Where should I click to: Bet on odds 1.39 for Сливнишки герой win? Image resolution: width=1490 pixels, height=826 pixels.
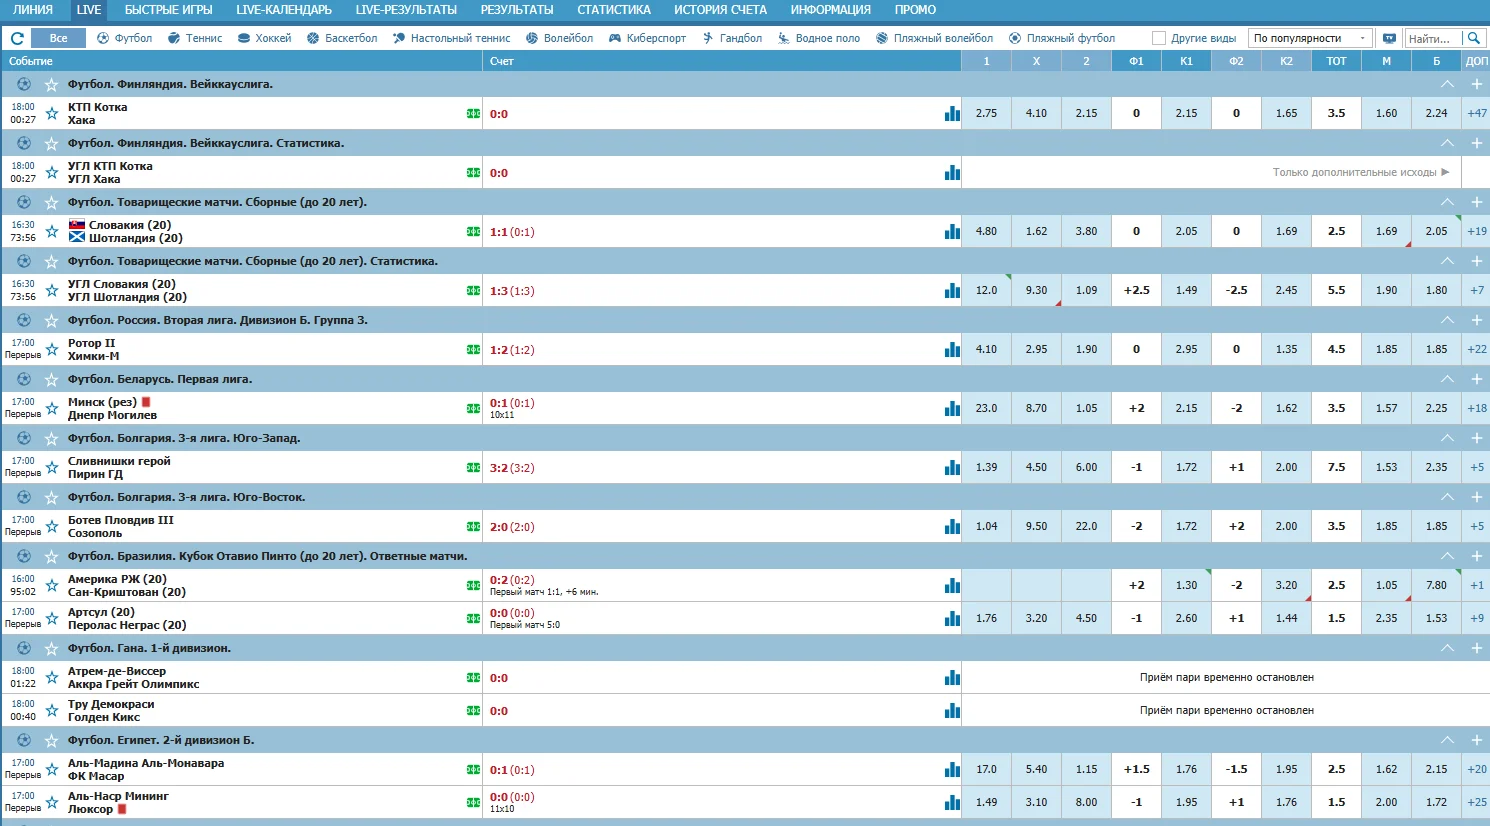[986, 467]
